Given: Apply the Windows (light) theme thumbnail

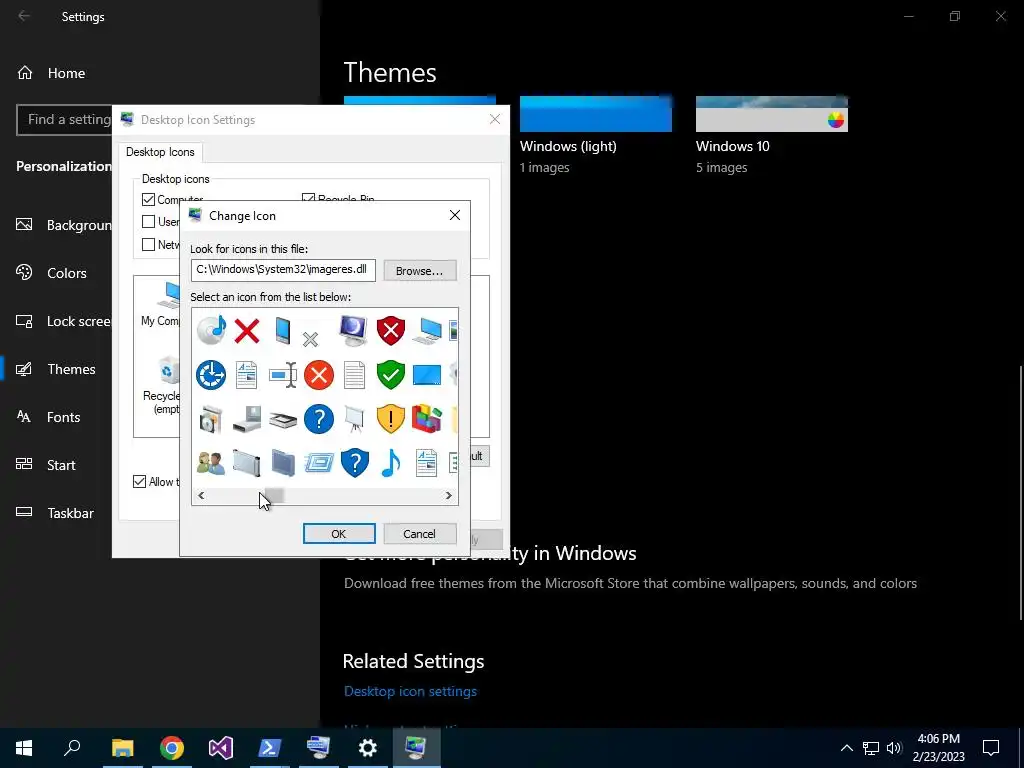Looking at the screenshot, I should point(596,114).
